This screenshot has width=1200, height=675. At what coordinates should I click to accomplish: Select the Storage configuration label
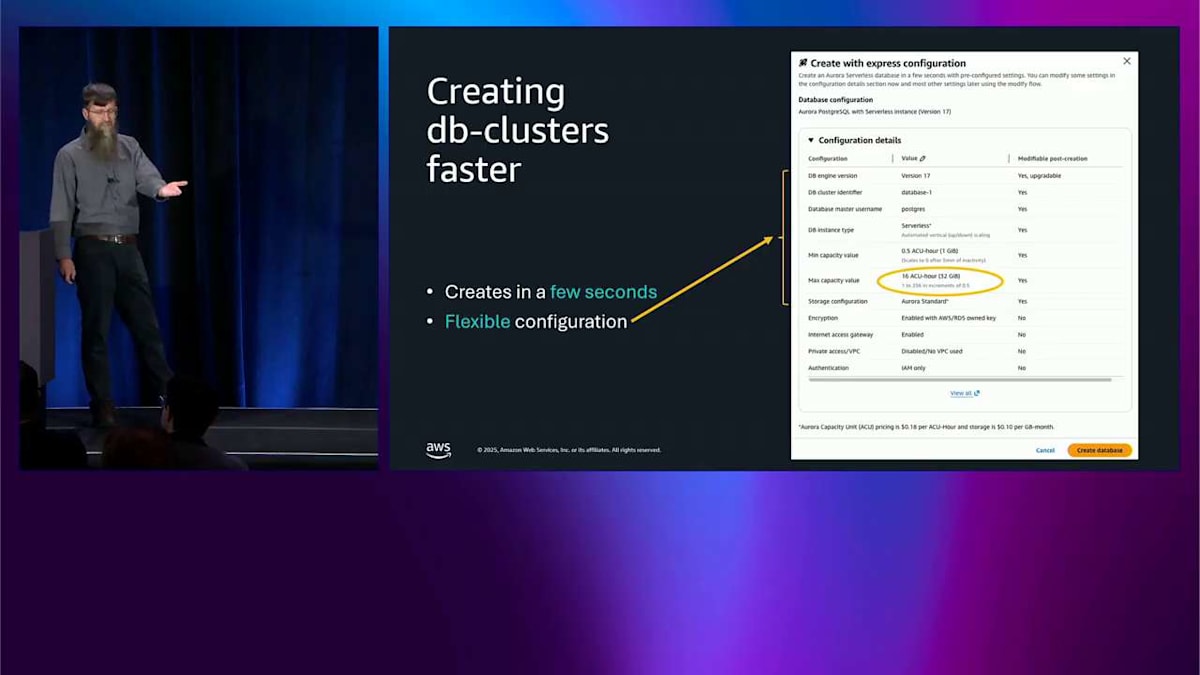pos(838,301)
